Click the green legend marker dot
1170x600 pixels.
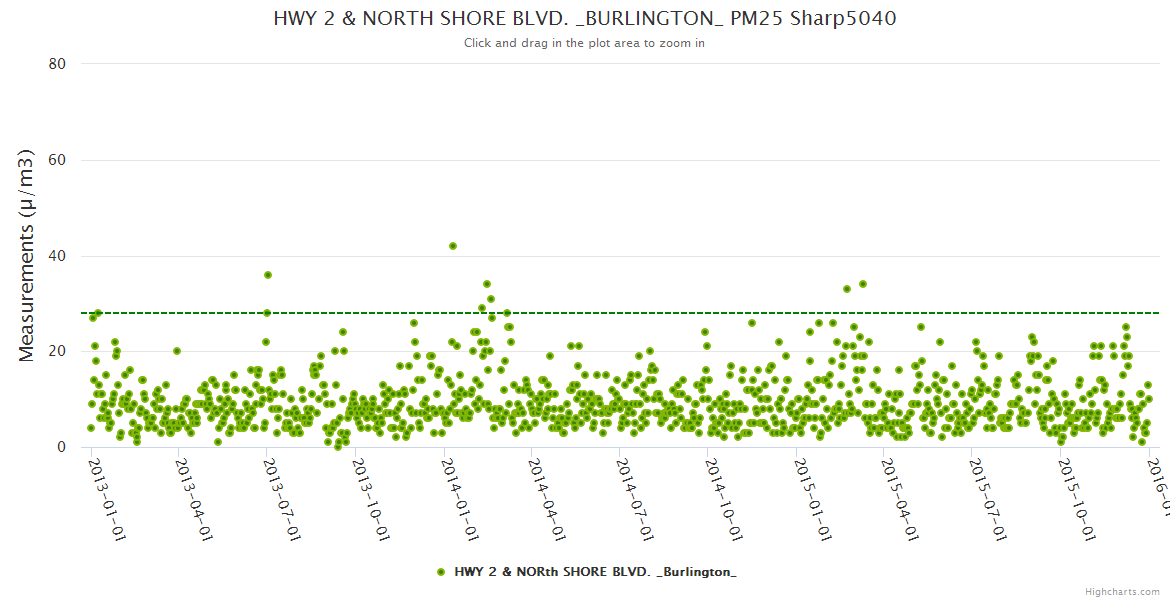point(441,572)
